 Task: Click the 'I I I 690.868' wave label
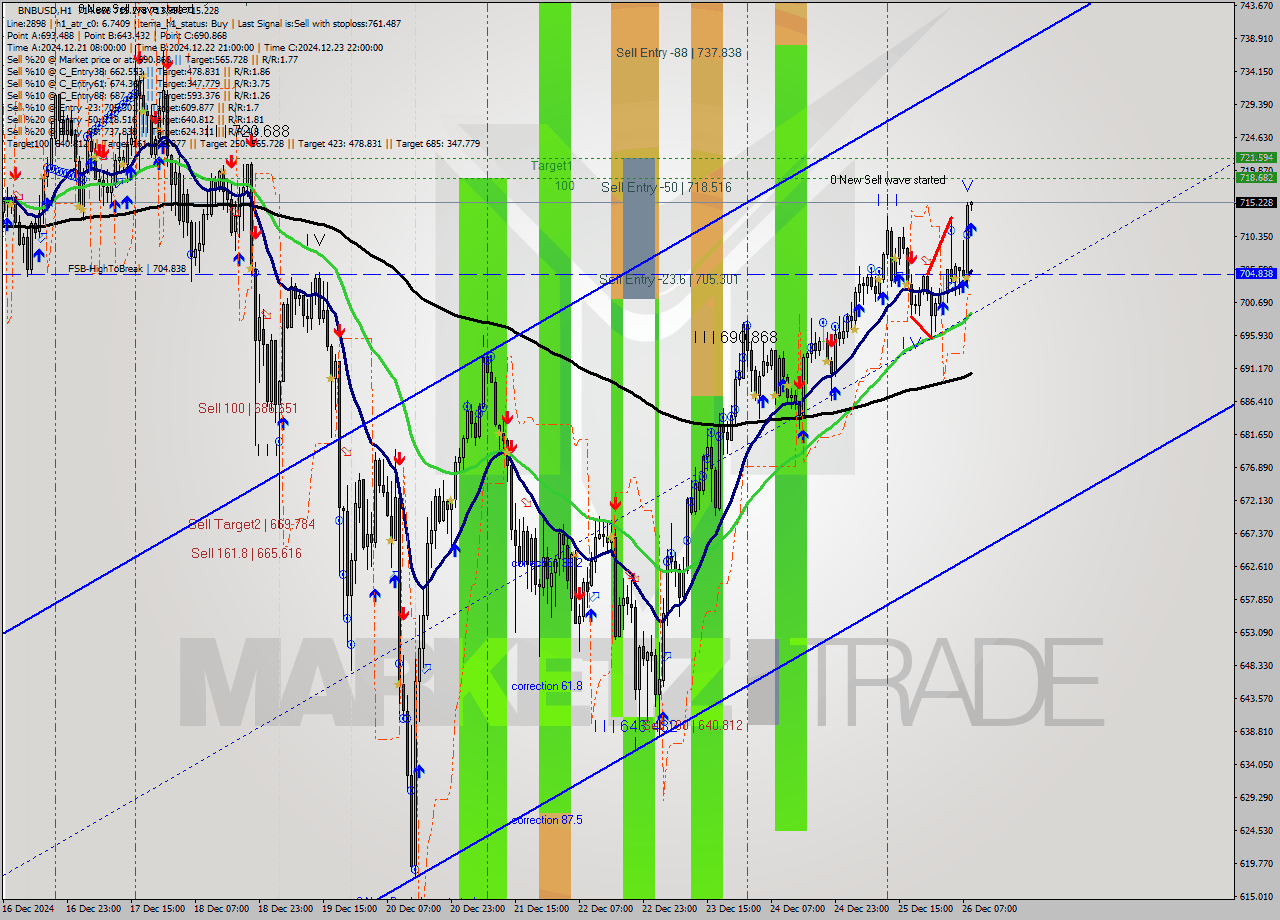(735, 338)
